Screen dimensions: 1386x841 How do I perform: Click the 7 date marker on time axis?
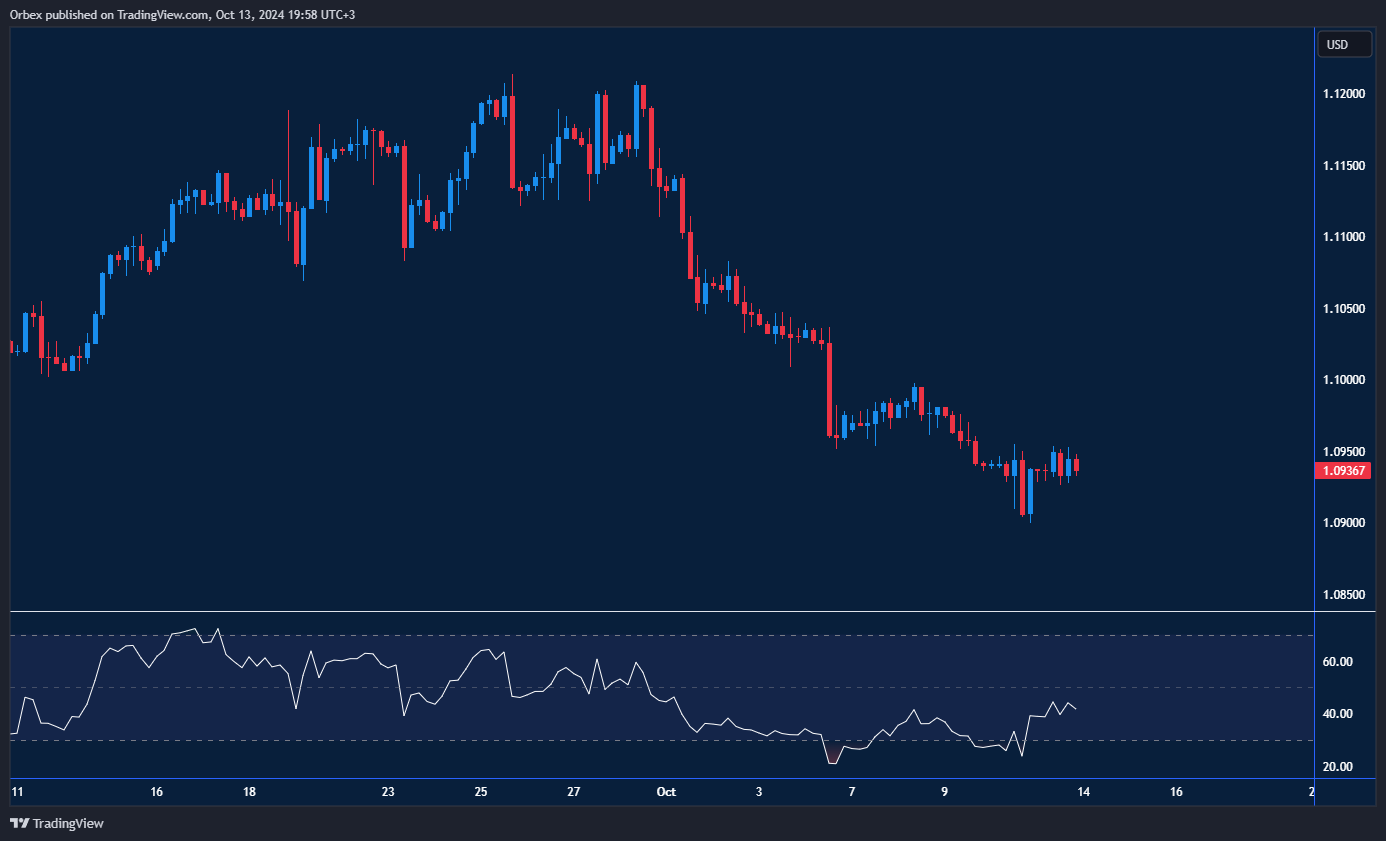coord(852,792)
